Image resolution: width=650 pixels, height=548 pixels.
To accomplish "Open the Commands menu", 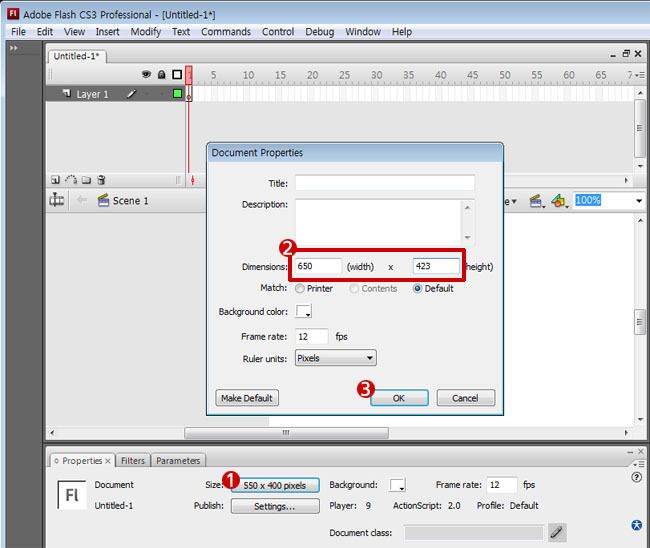I will point(226,32).
